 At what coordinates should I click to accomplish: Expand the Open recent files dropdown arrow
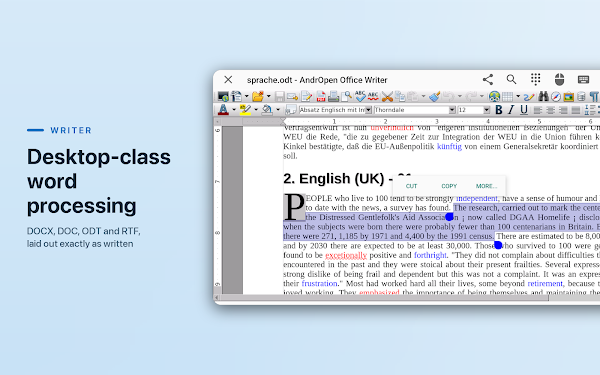point(269,96)
